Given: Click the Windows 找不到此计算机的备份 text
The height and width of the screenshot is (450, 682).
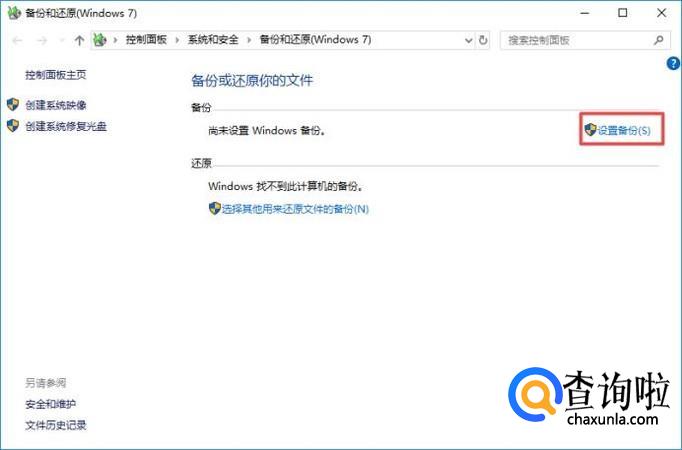Looking at the screenshot, I should pos(286,187).
